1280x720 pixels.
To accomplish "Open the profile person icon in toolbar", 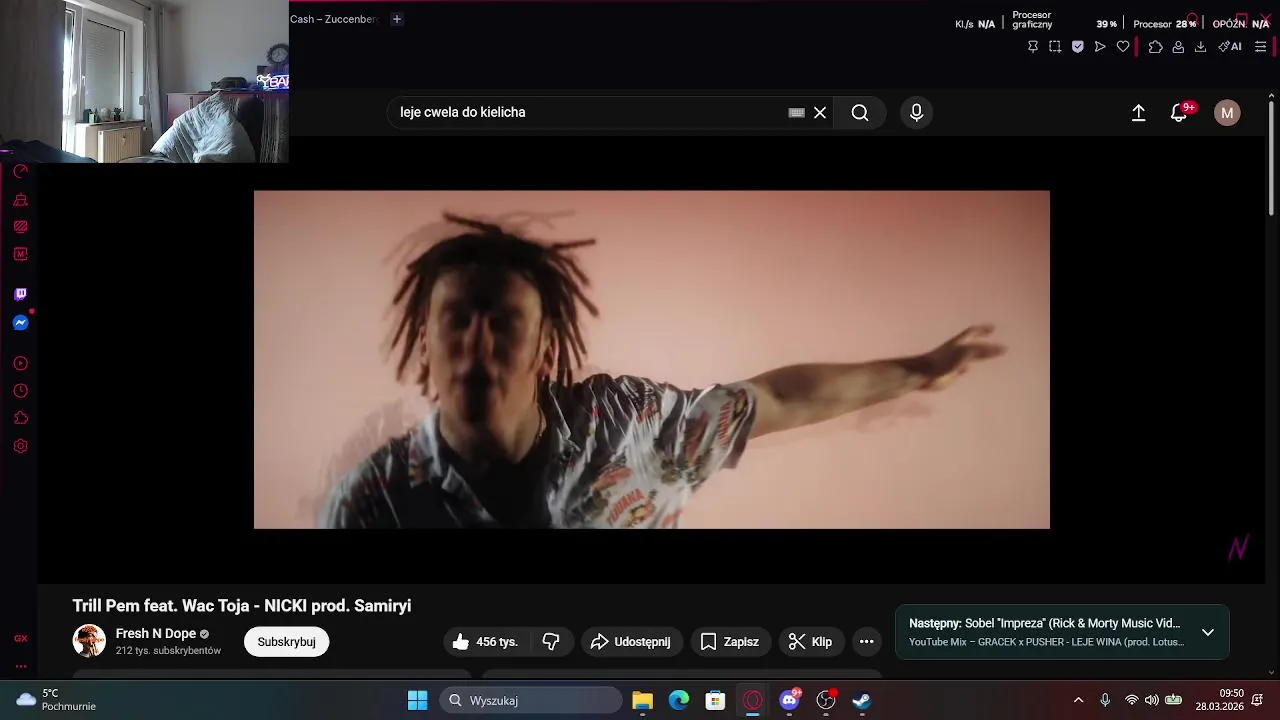I will 1178,46.
